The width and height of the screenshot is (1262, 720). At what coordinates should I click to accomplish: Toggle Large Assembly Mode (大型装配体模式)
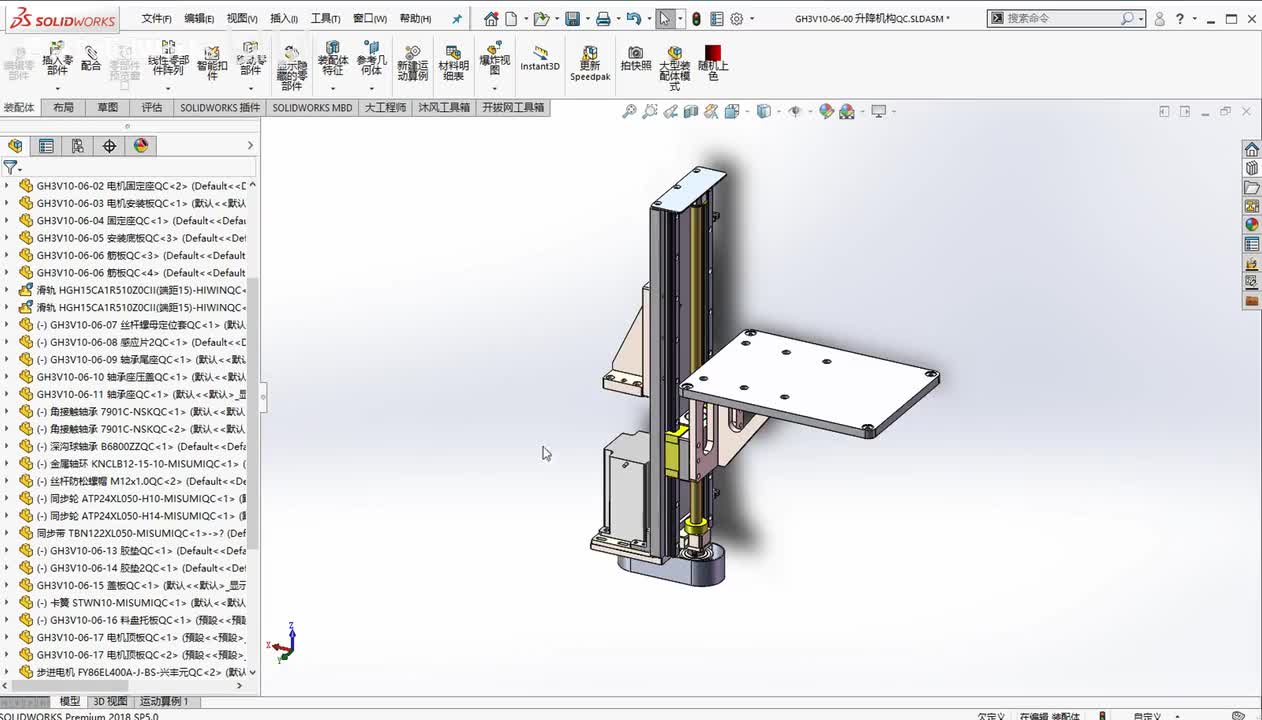(x=674, y=68)
